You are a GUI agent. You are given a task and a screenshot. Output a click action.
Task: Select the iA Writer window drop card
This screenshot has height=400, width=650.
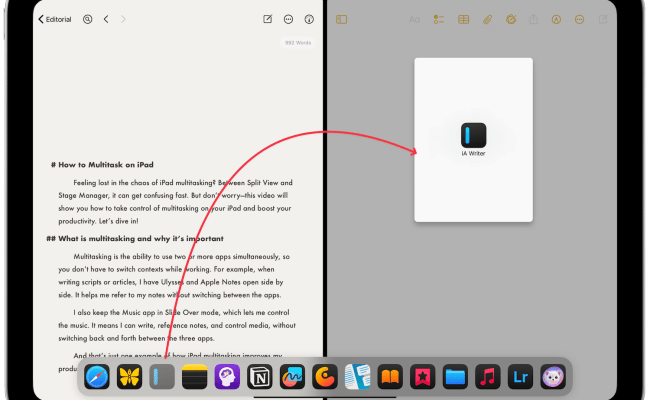click(473, 140)
